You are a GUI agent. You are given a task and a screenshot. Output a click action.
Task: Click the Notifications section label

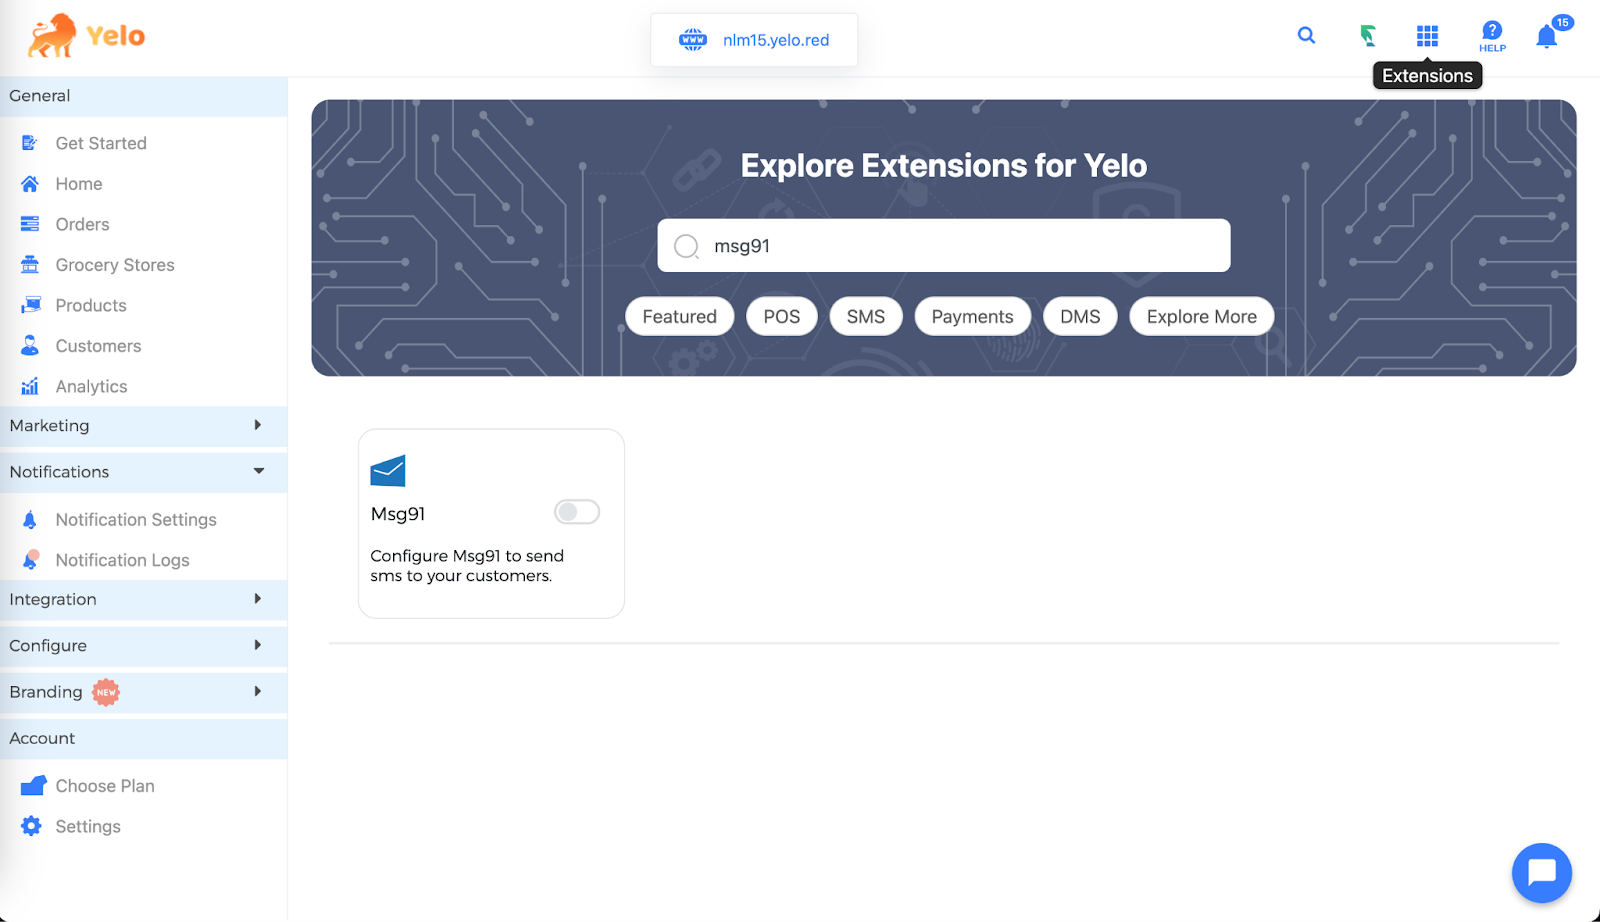pyautogui.click(x=59, y=472)
